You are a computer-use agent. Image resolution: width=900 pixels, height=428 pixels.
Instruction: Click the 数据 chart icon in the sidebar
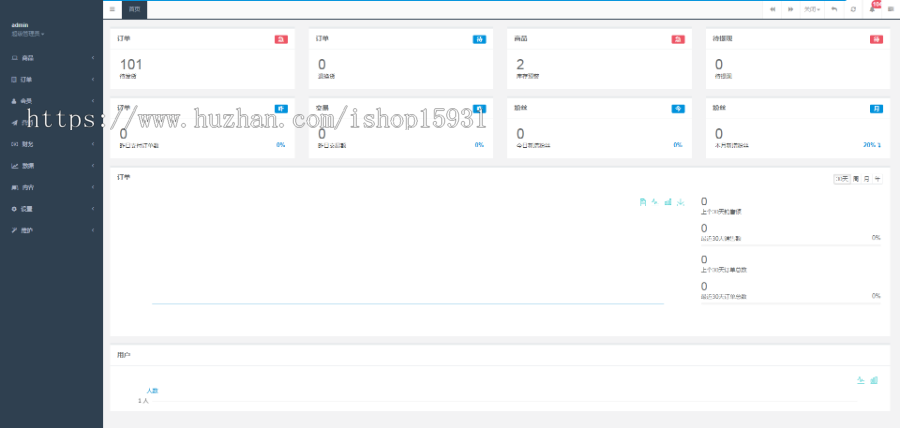[14, 166]
